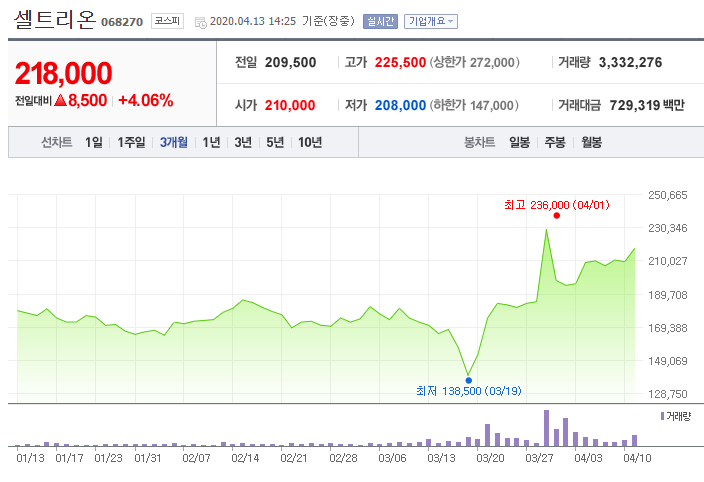Viewport: 704px width, 482px height.
Task: Click the upper limit 상한가 272,000 text
Action: [475, 62]
